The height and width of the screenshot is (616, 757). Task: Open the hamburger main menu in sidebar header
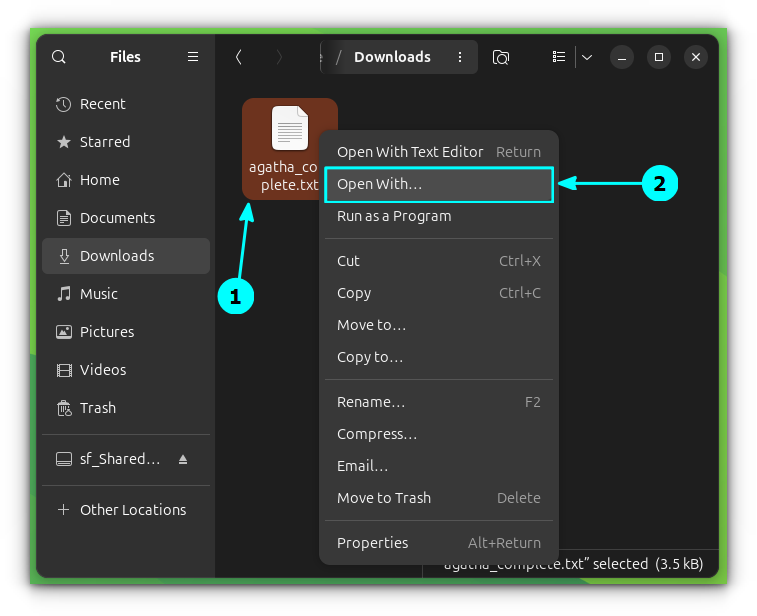point(193,57)
